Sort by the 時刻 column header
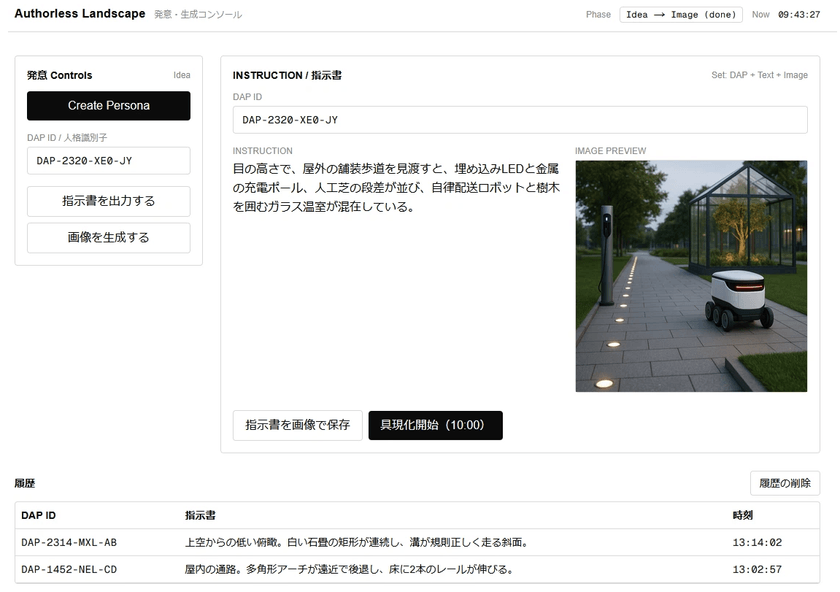The image size is (840, 592). click(x=745, y=516)
